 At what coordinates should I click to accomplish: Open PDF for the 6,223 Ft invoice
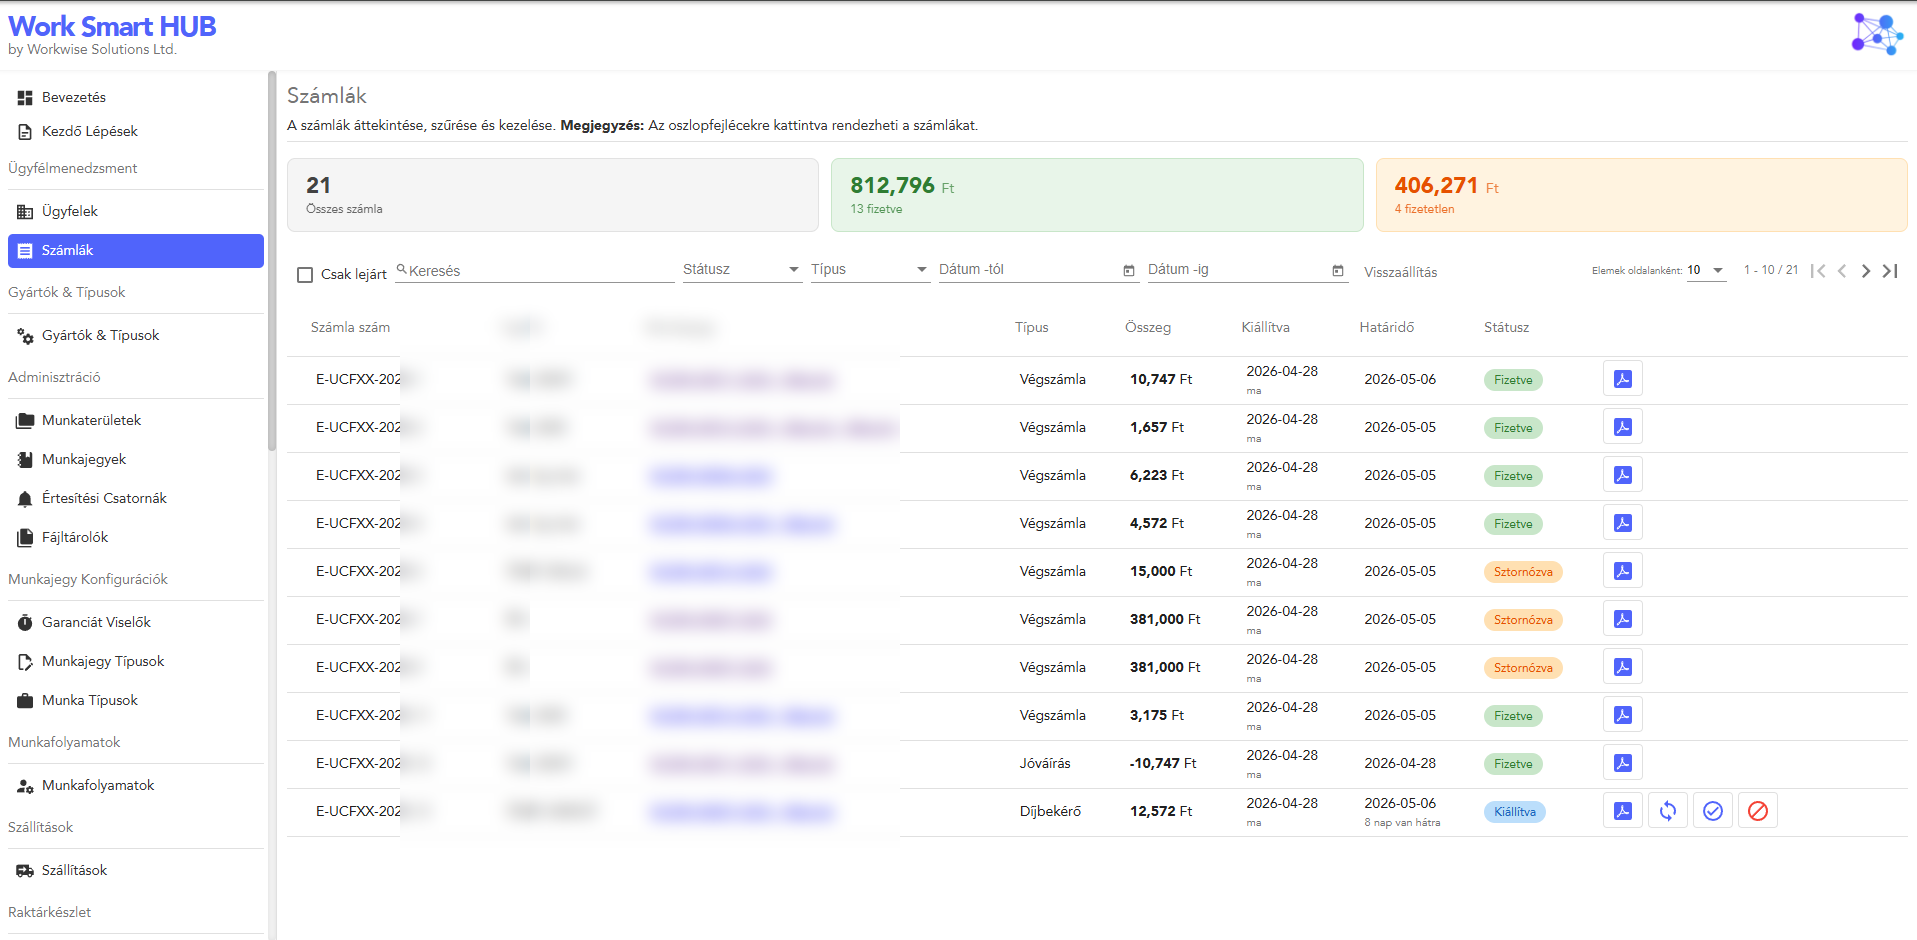click(1622, 475)
